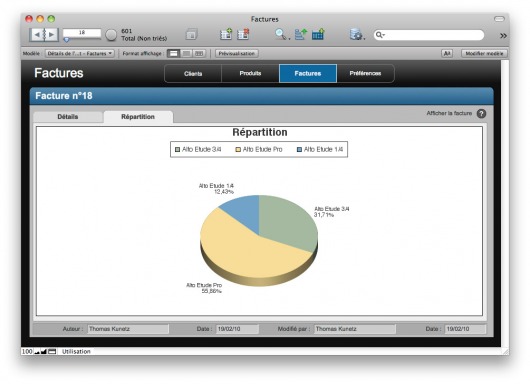The image size is (530, 384).
Task: Click the record navigation slider
Action: tap(82, 40)
